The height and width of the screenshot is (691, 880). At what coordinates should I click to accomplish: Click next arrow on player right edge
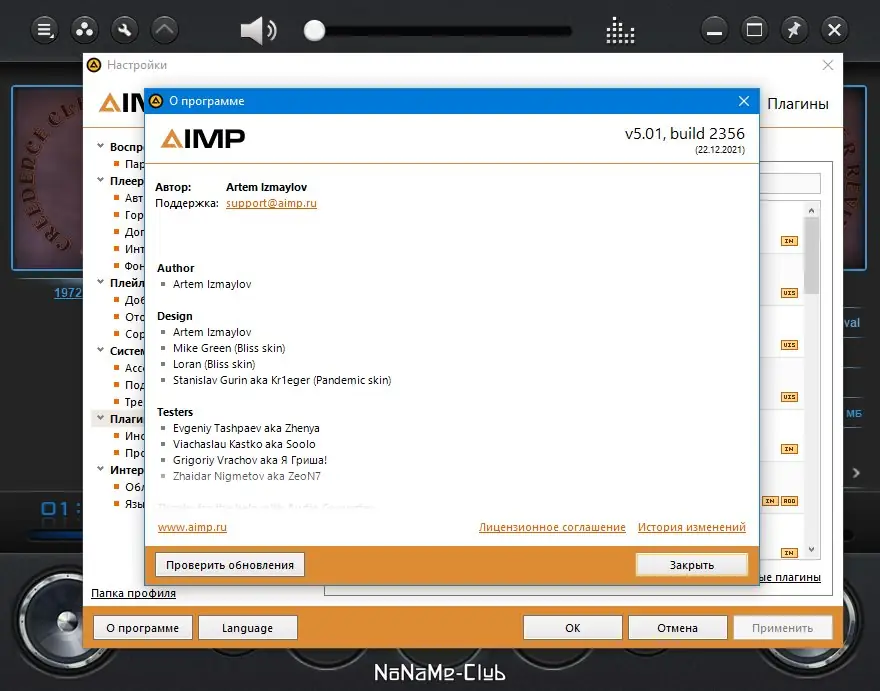tap(856, 473)
